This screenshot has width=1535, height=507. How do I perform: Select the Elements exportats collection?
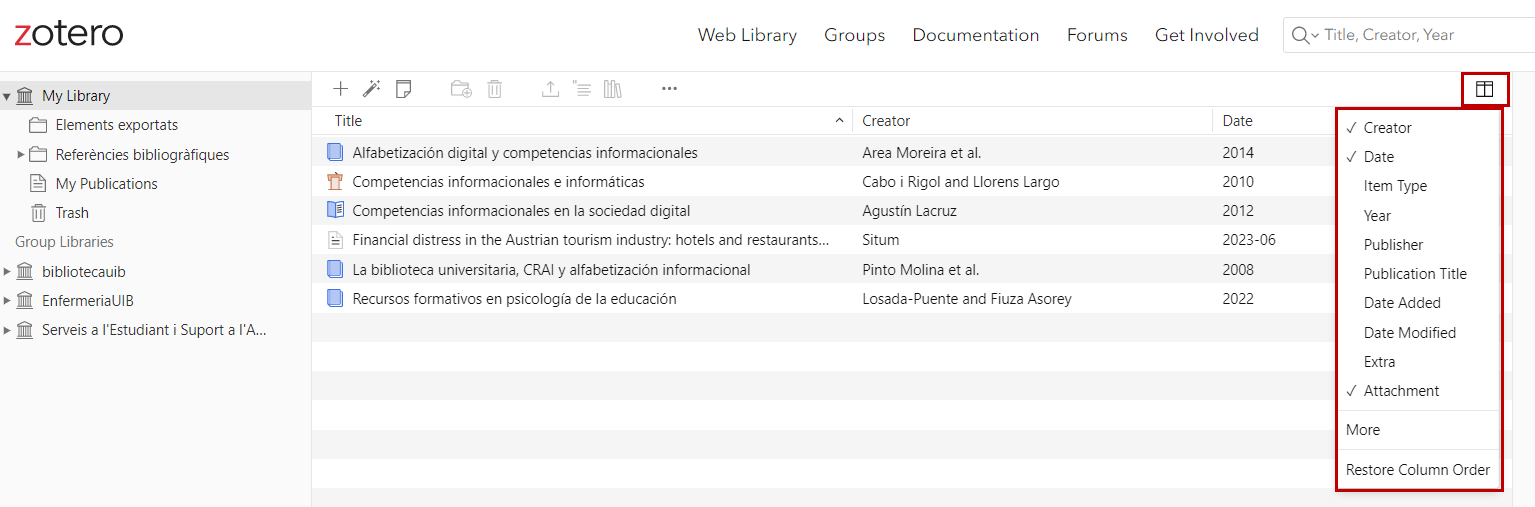pos(155,125)
